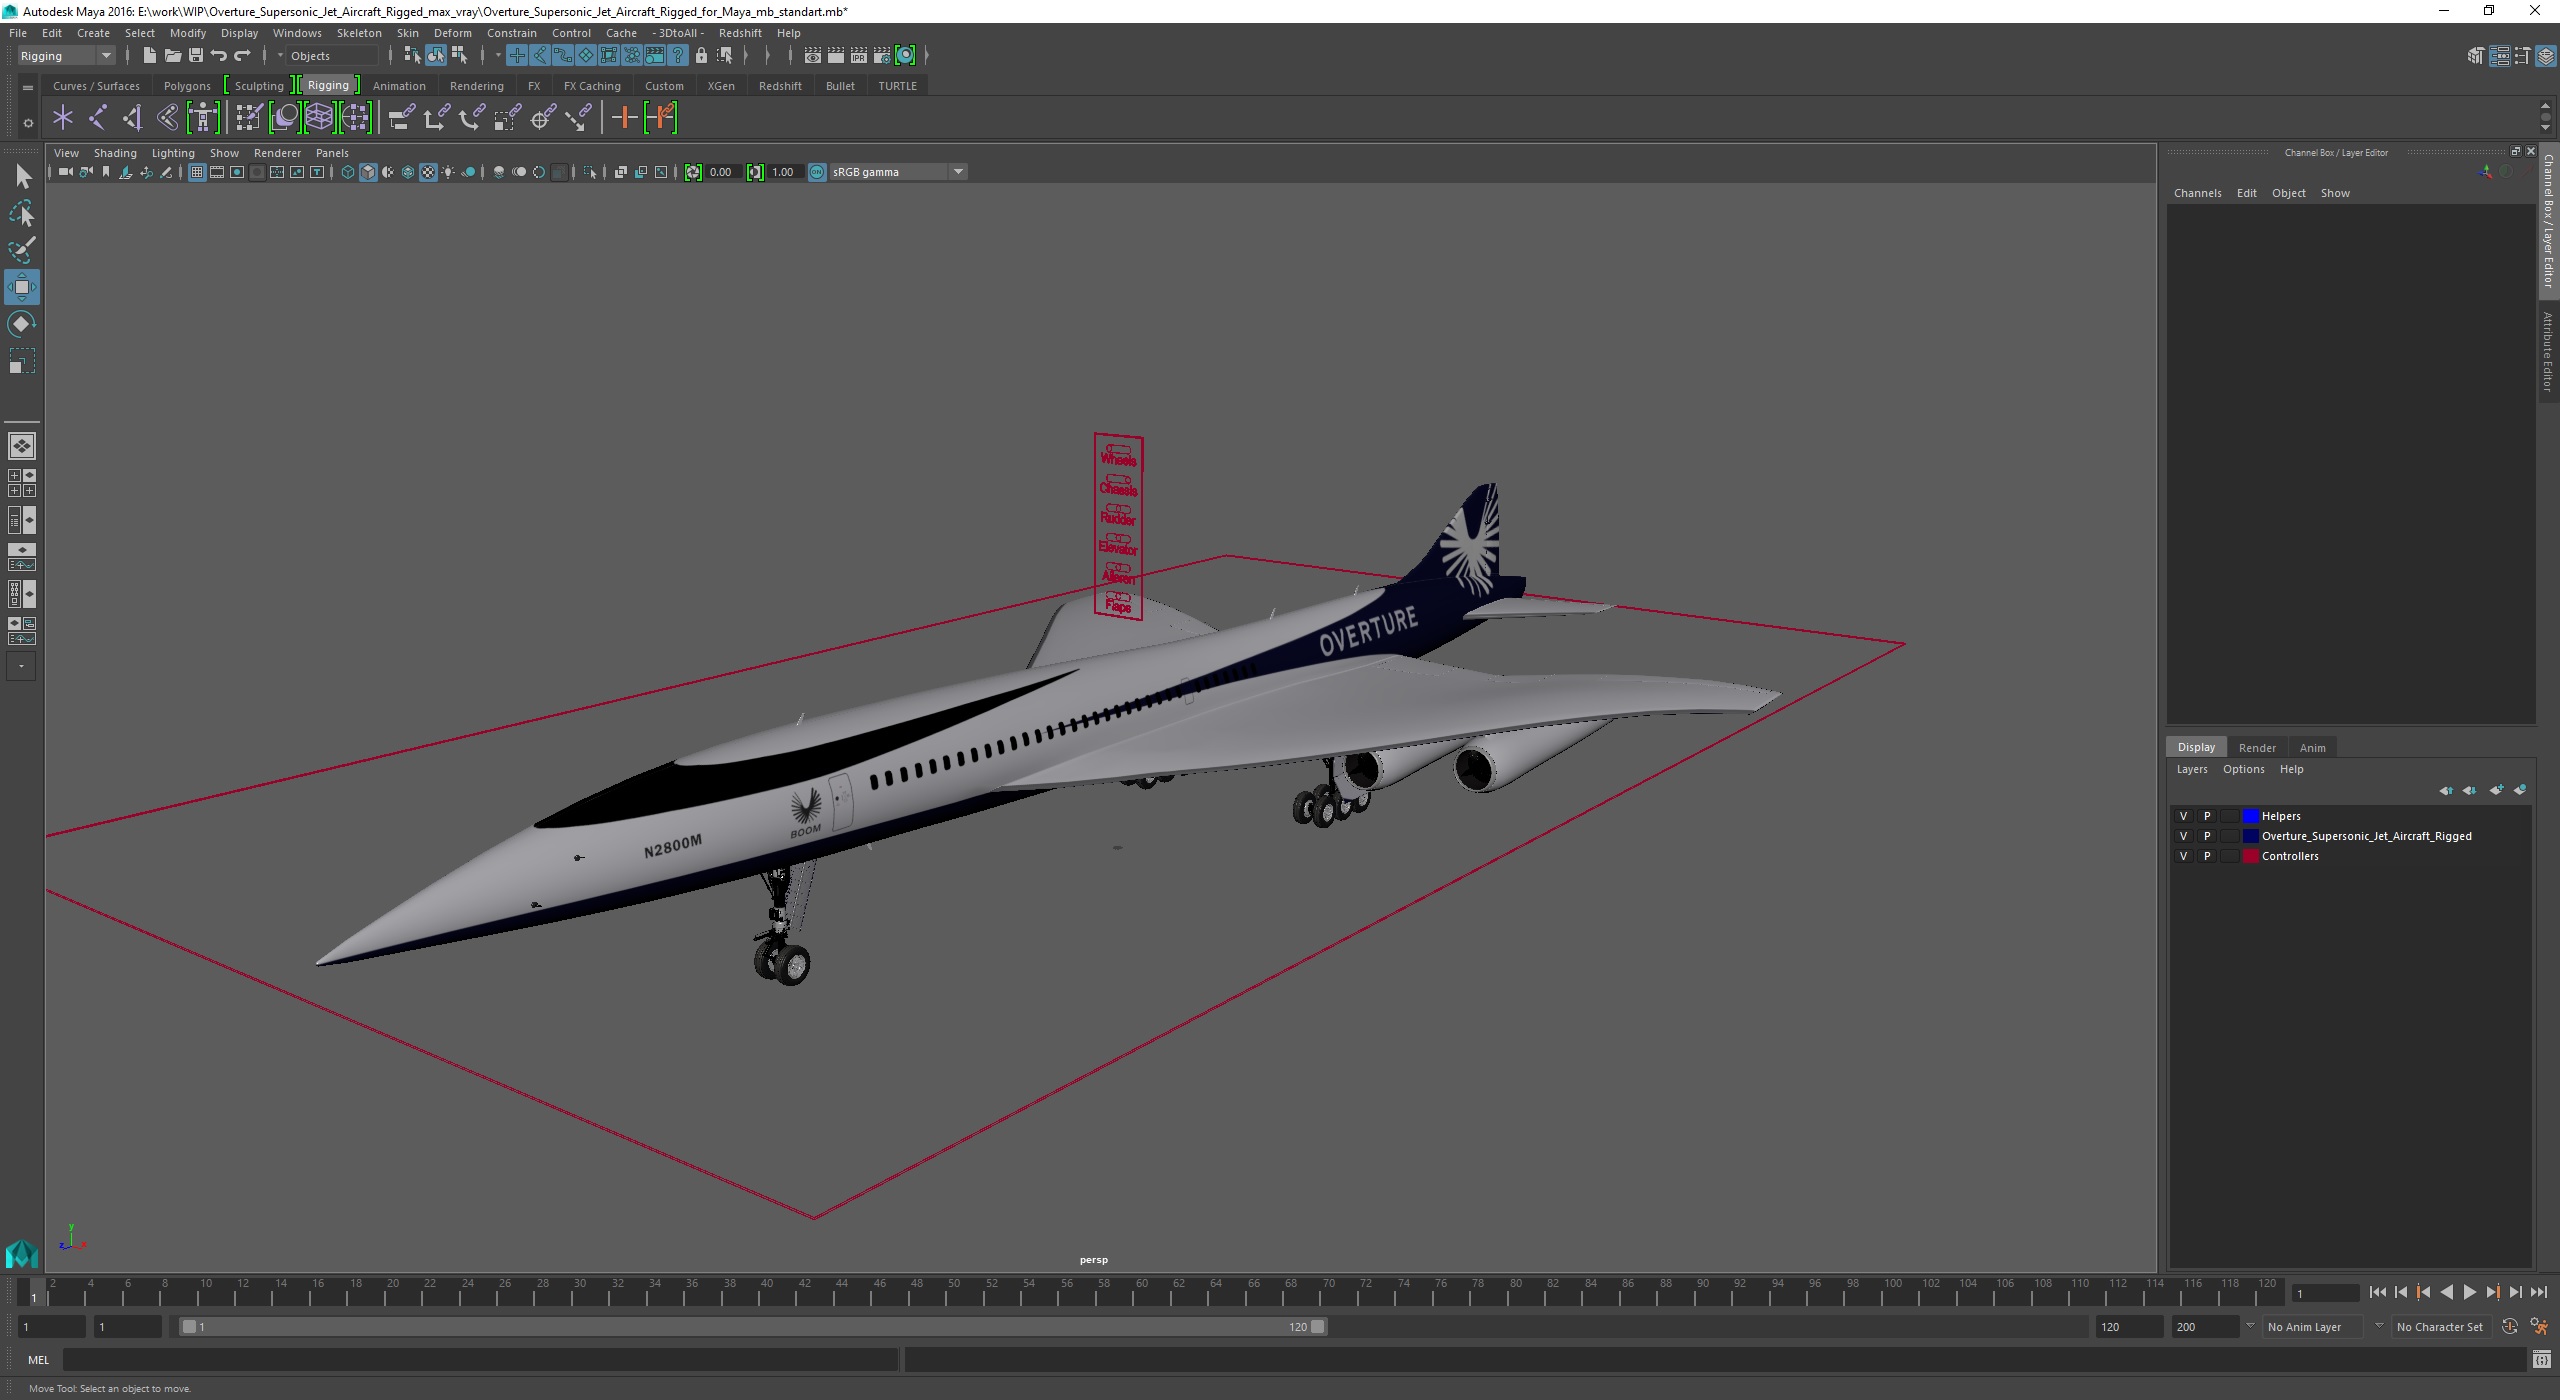This screenshot has height=1400, width=2560.
Task: Click the play forward button
Action: 2469,1292
